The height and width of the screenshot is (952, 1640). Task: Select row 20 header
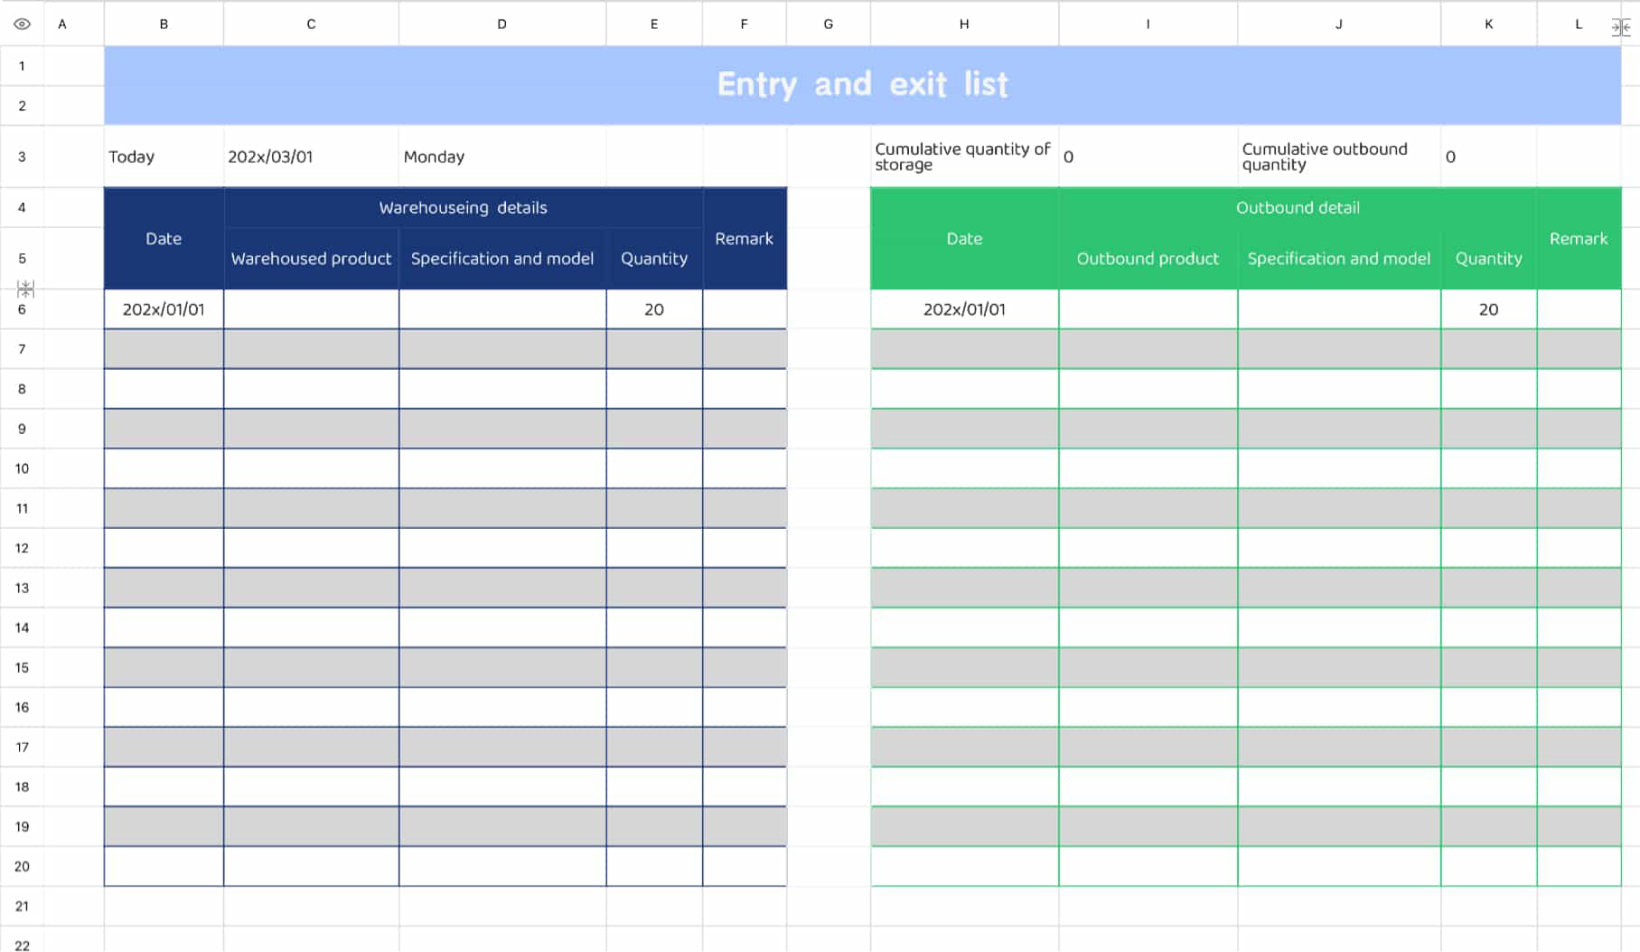click(x=22, y=866)
